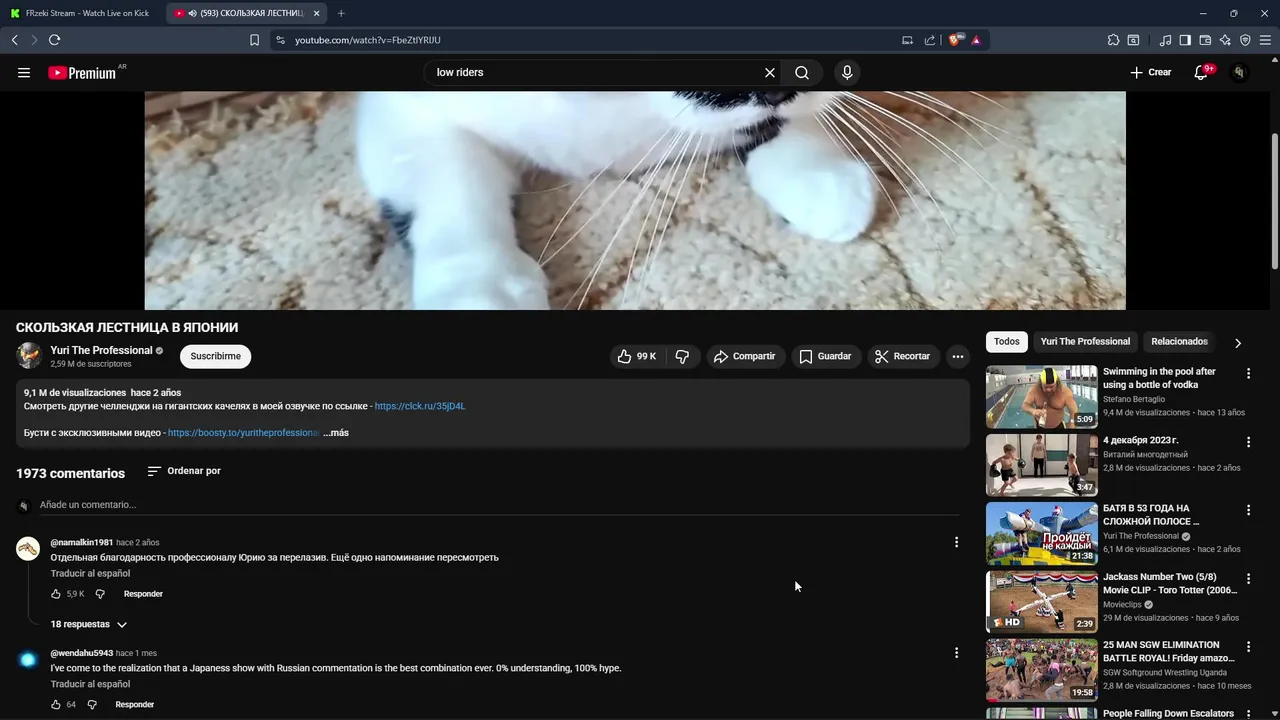Open menu for 4 декабря 2023 video
The height and width of the screenshot is (720, 1280).
pyautogui.click(x=1248, y=442)
